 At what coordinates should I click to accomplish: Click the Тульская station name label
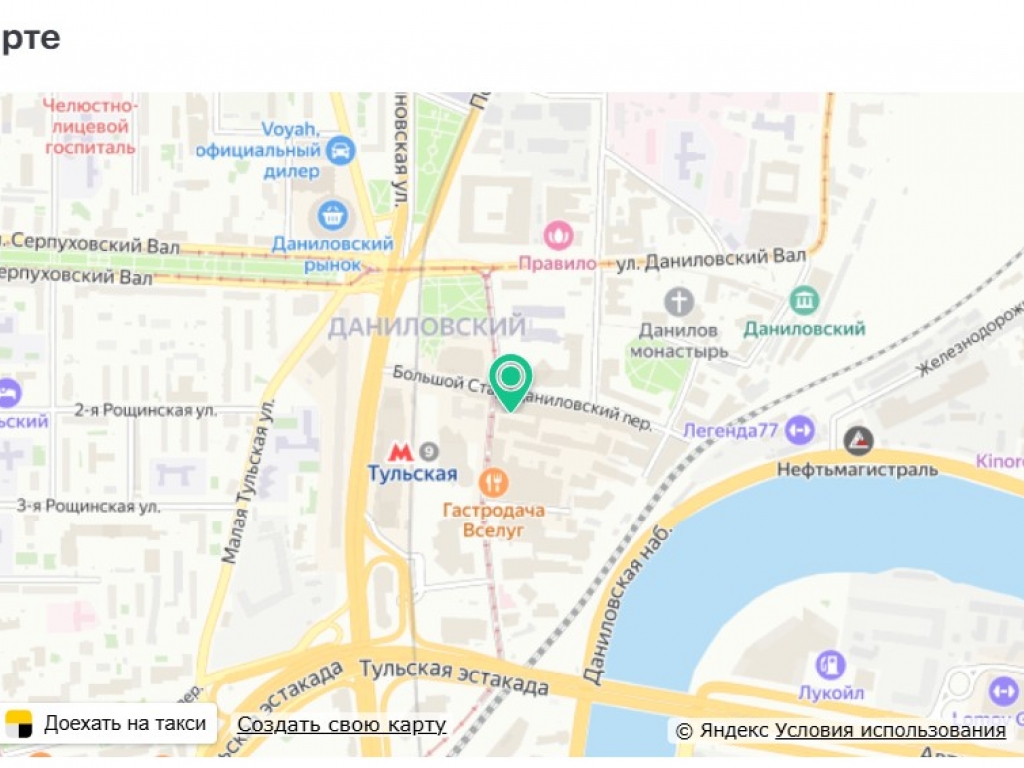(x=412, y=473)
